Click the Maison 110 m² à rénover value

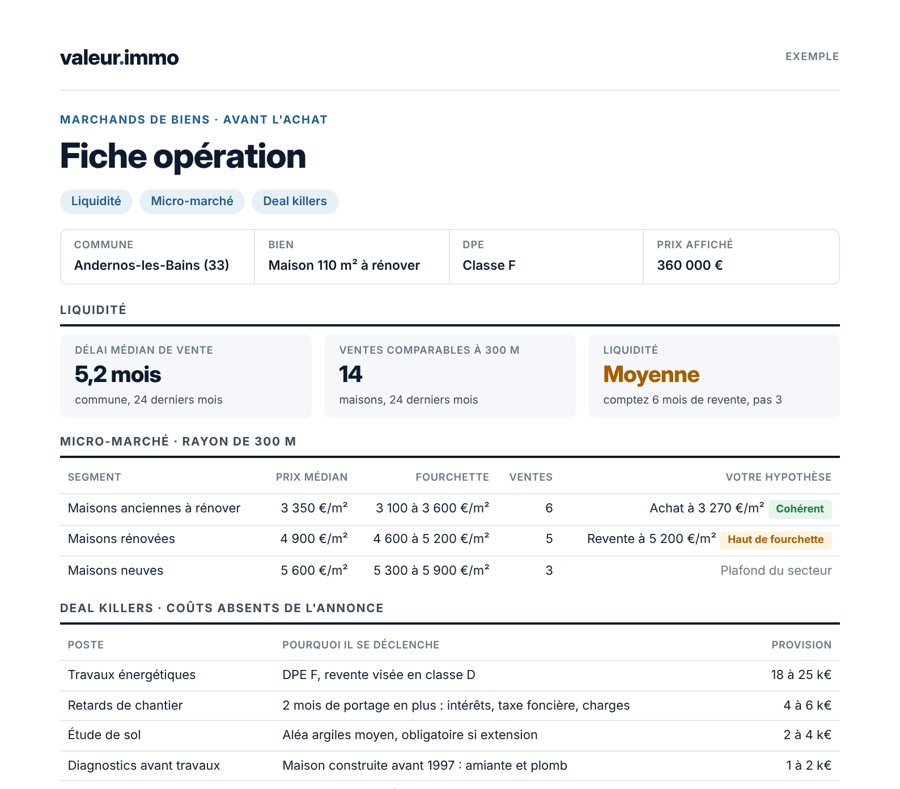tap(344, 265)
